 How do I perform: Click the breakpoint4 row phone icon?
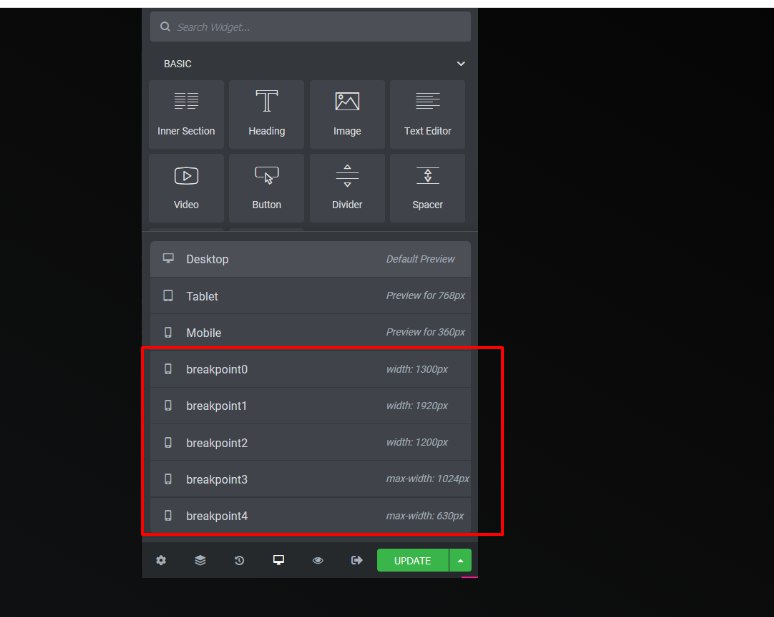coord(168,515)
